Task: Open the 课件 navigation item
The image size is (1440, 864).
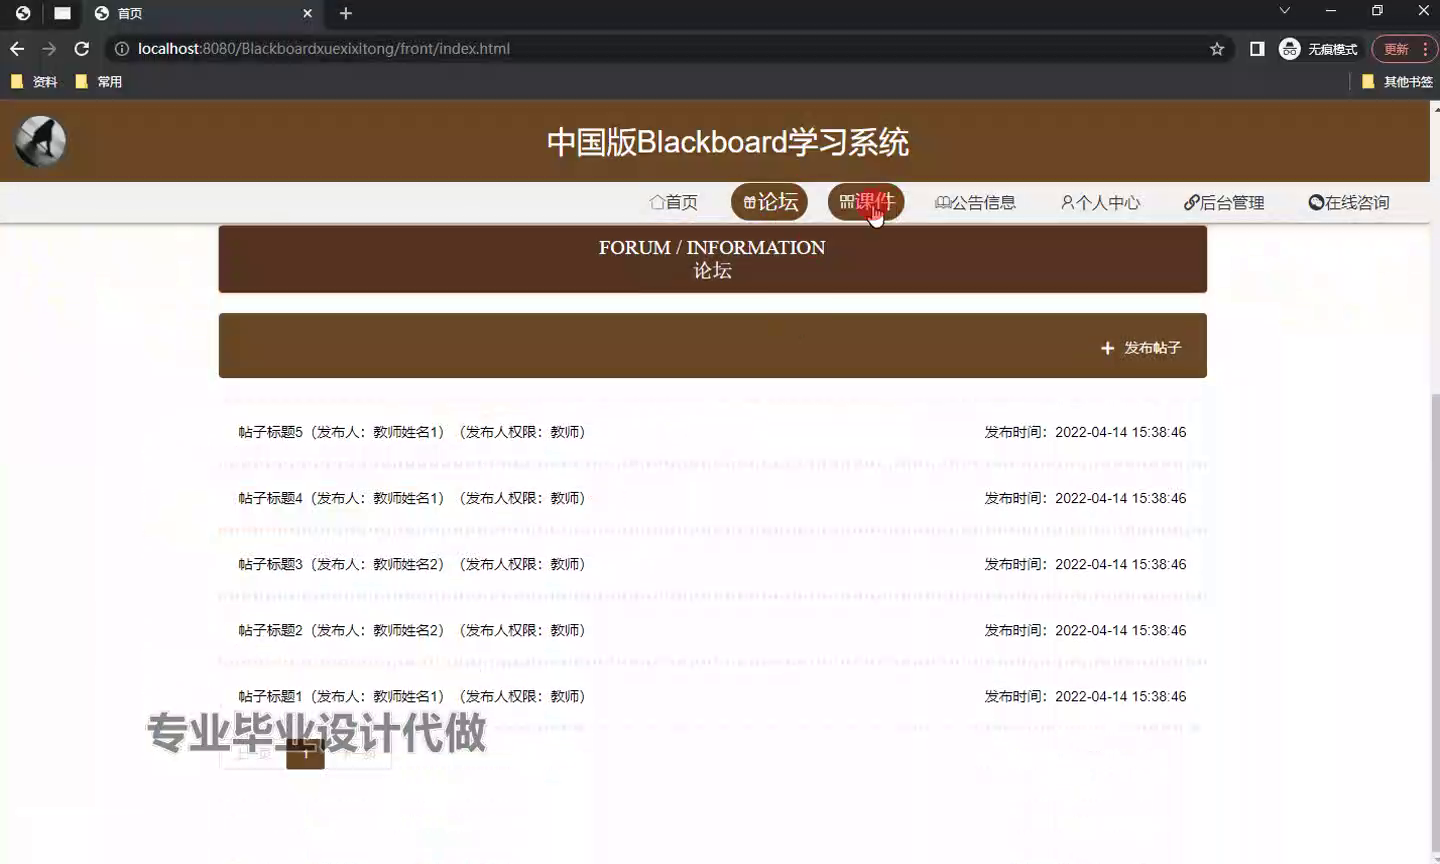Action: click(x=866, y=202)
